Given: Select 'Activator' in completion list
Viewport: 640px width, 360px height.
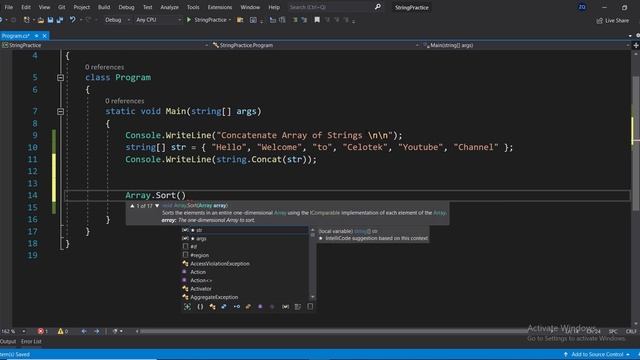Looking at the screenshot, I should click(245, 289).
